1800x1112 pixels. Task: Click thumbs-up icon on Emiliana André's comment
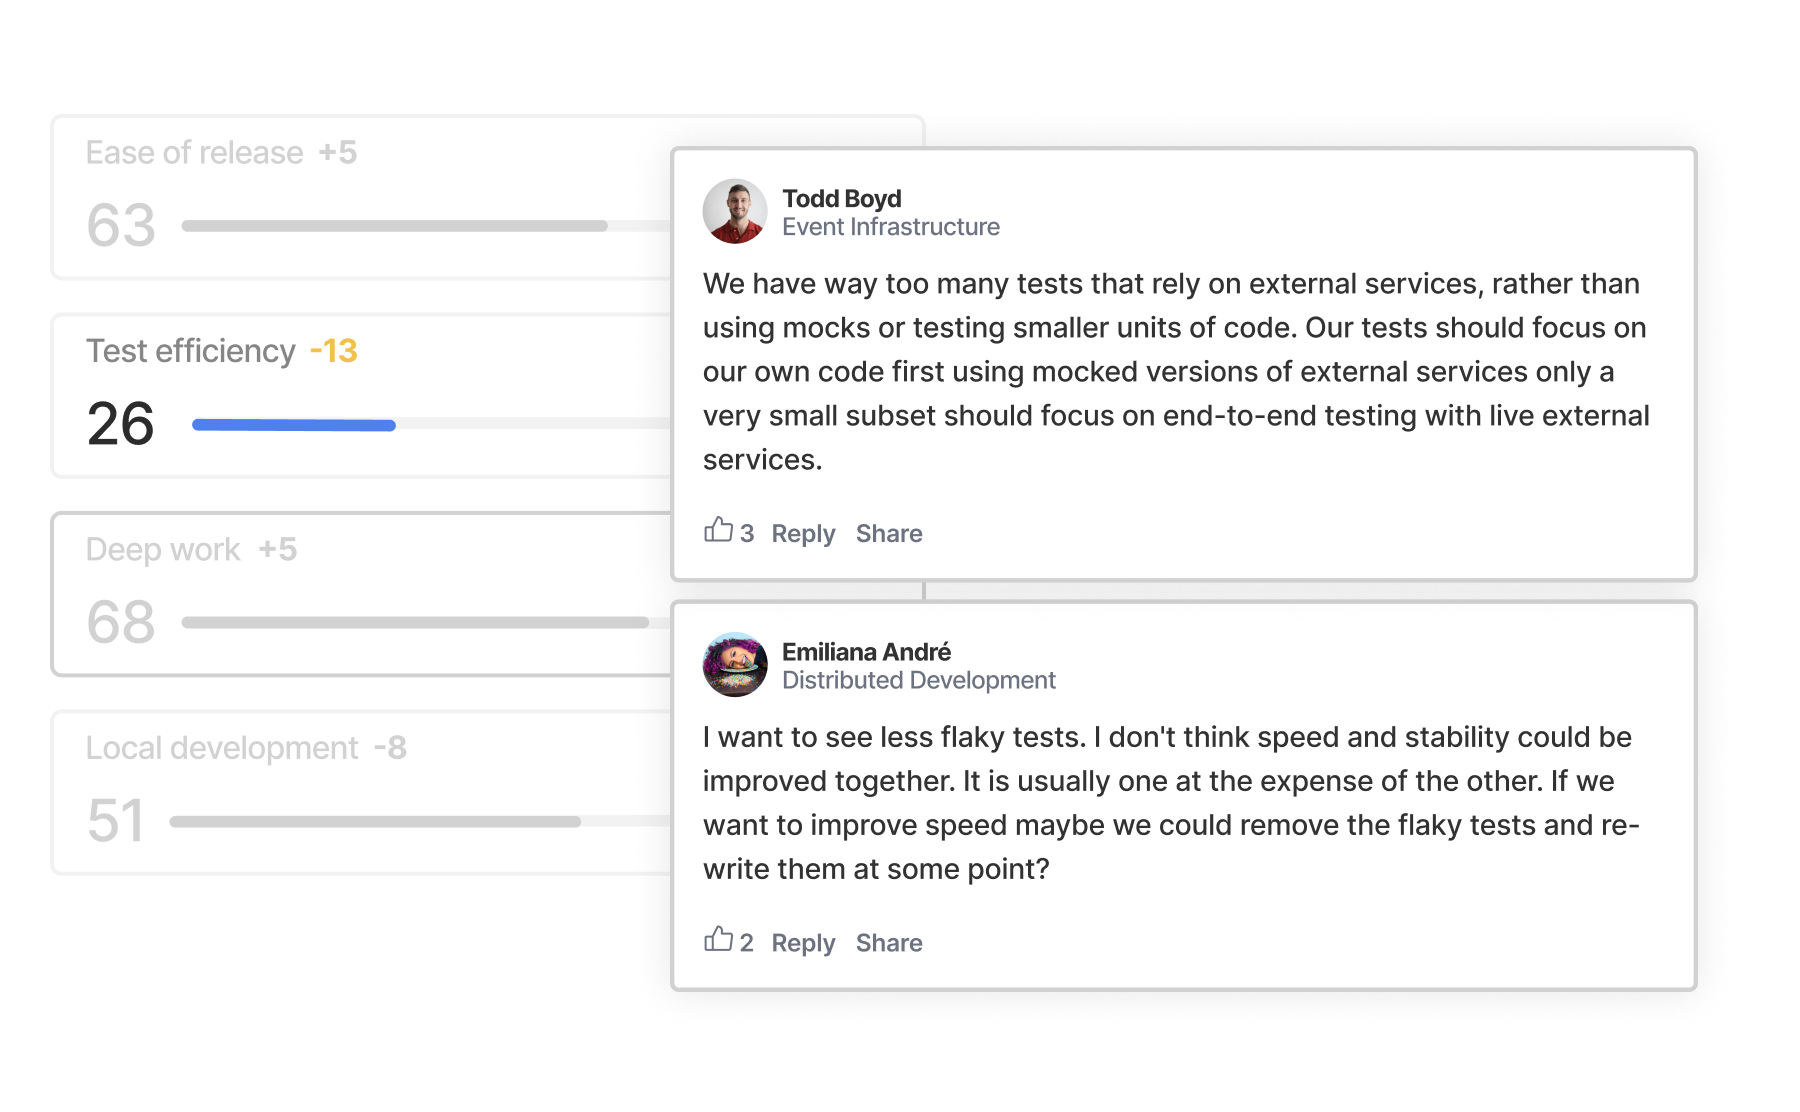[x=718, y=940]
